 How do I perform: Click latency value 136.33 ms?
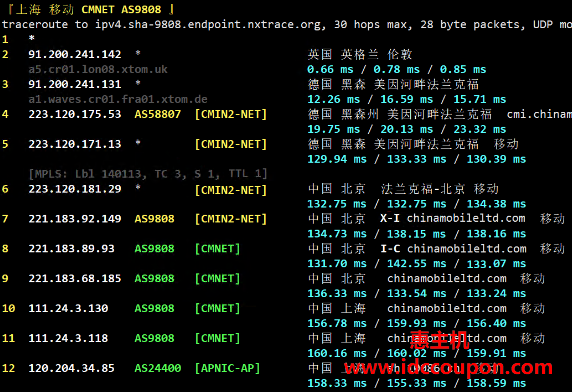coord(337,294)
